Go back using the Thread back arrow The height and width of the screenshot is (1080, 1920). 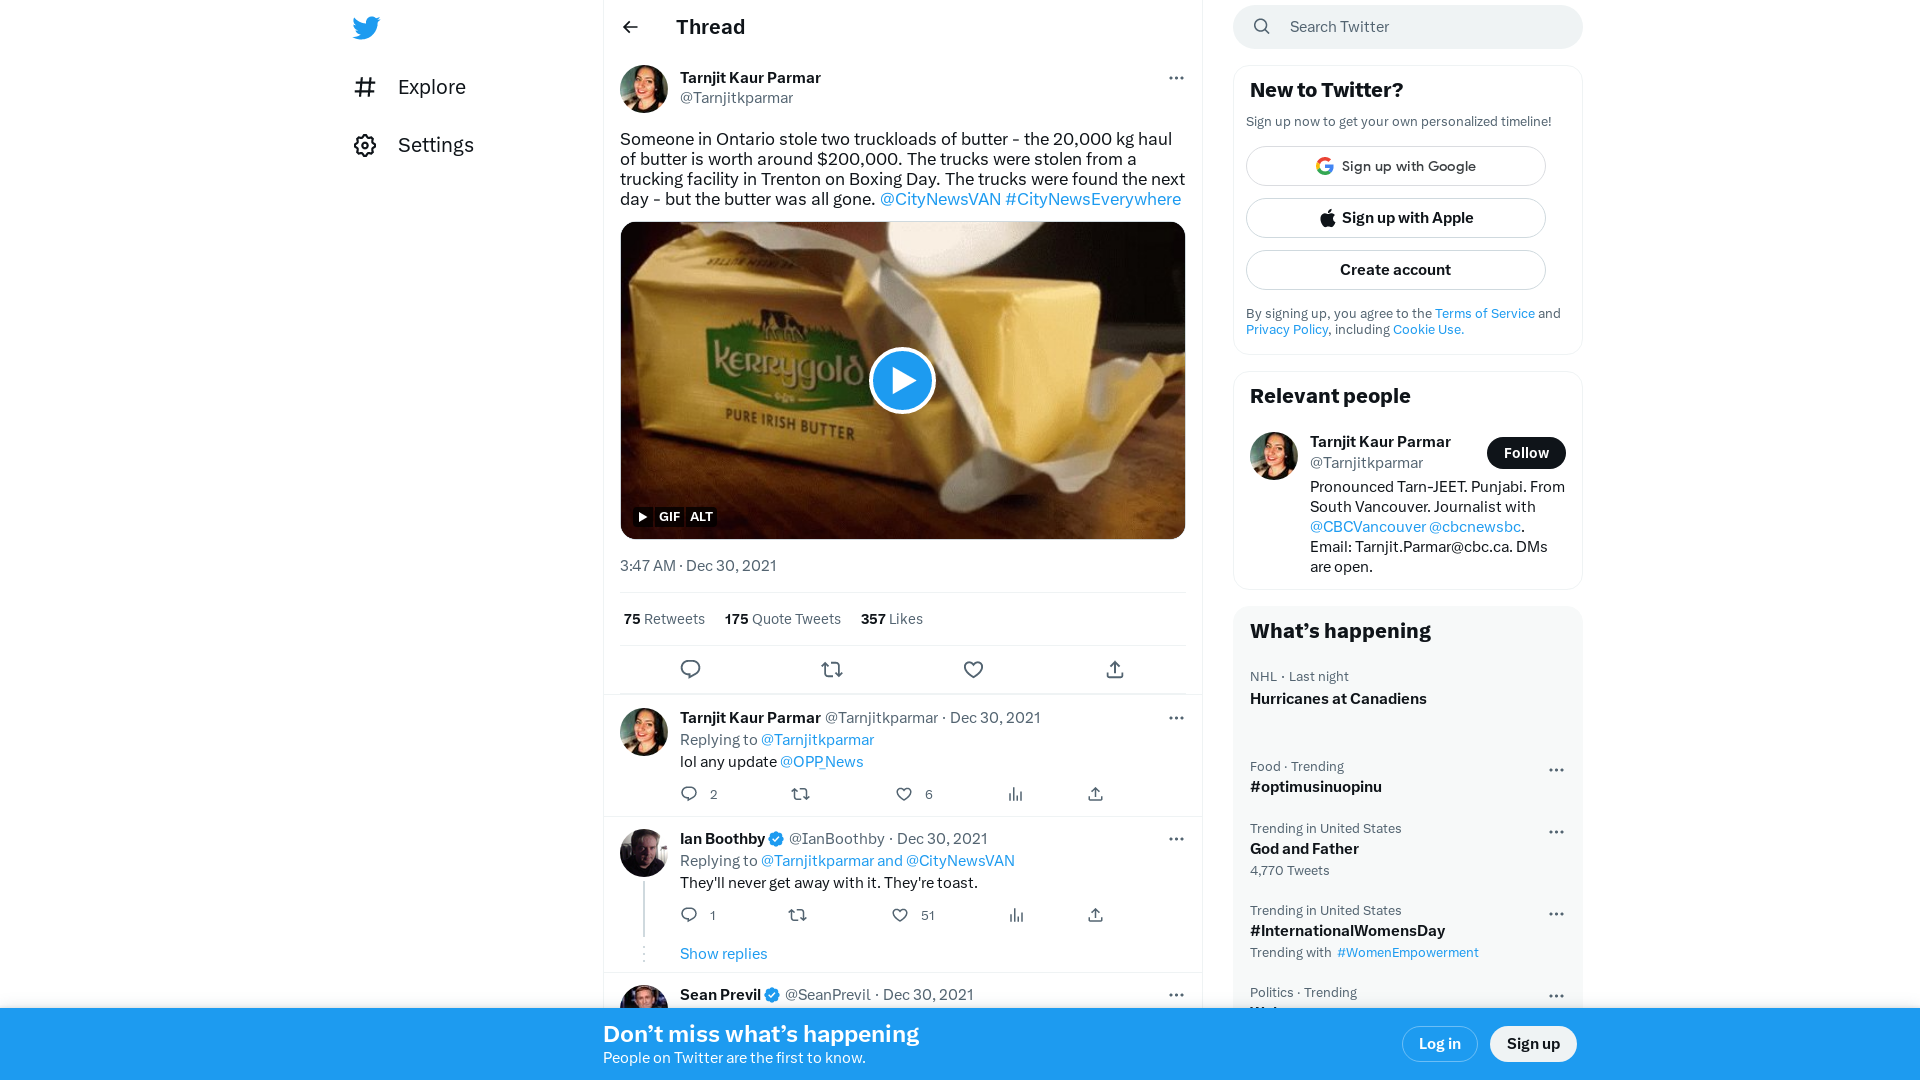tap(630, 27)
